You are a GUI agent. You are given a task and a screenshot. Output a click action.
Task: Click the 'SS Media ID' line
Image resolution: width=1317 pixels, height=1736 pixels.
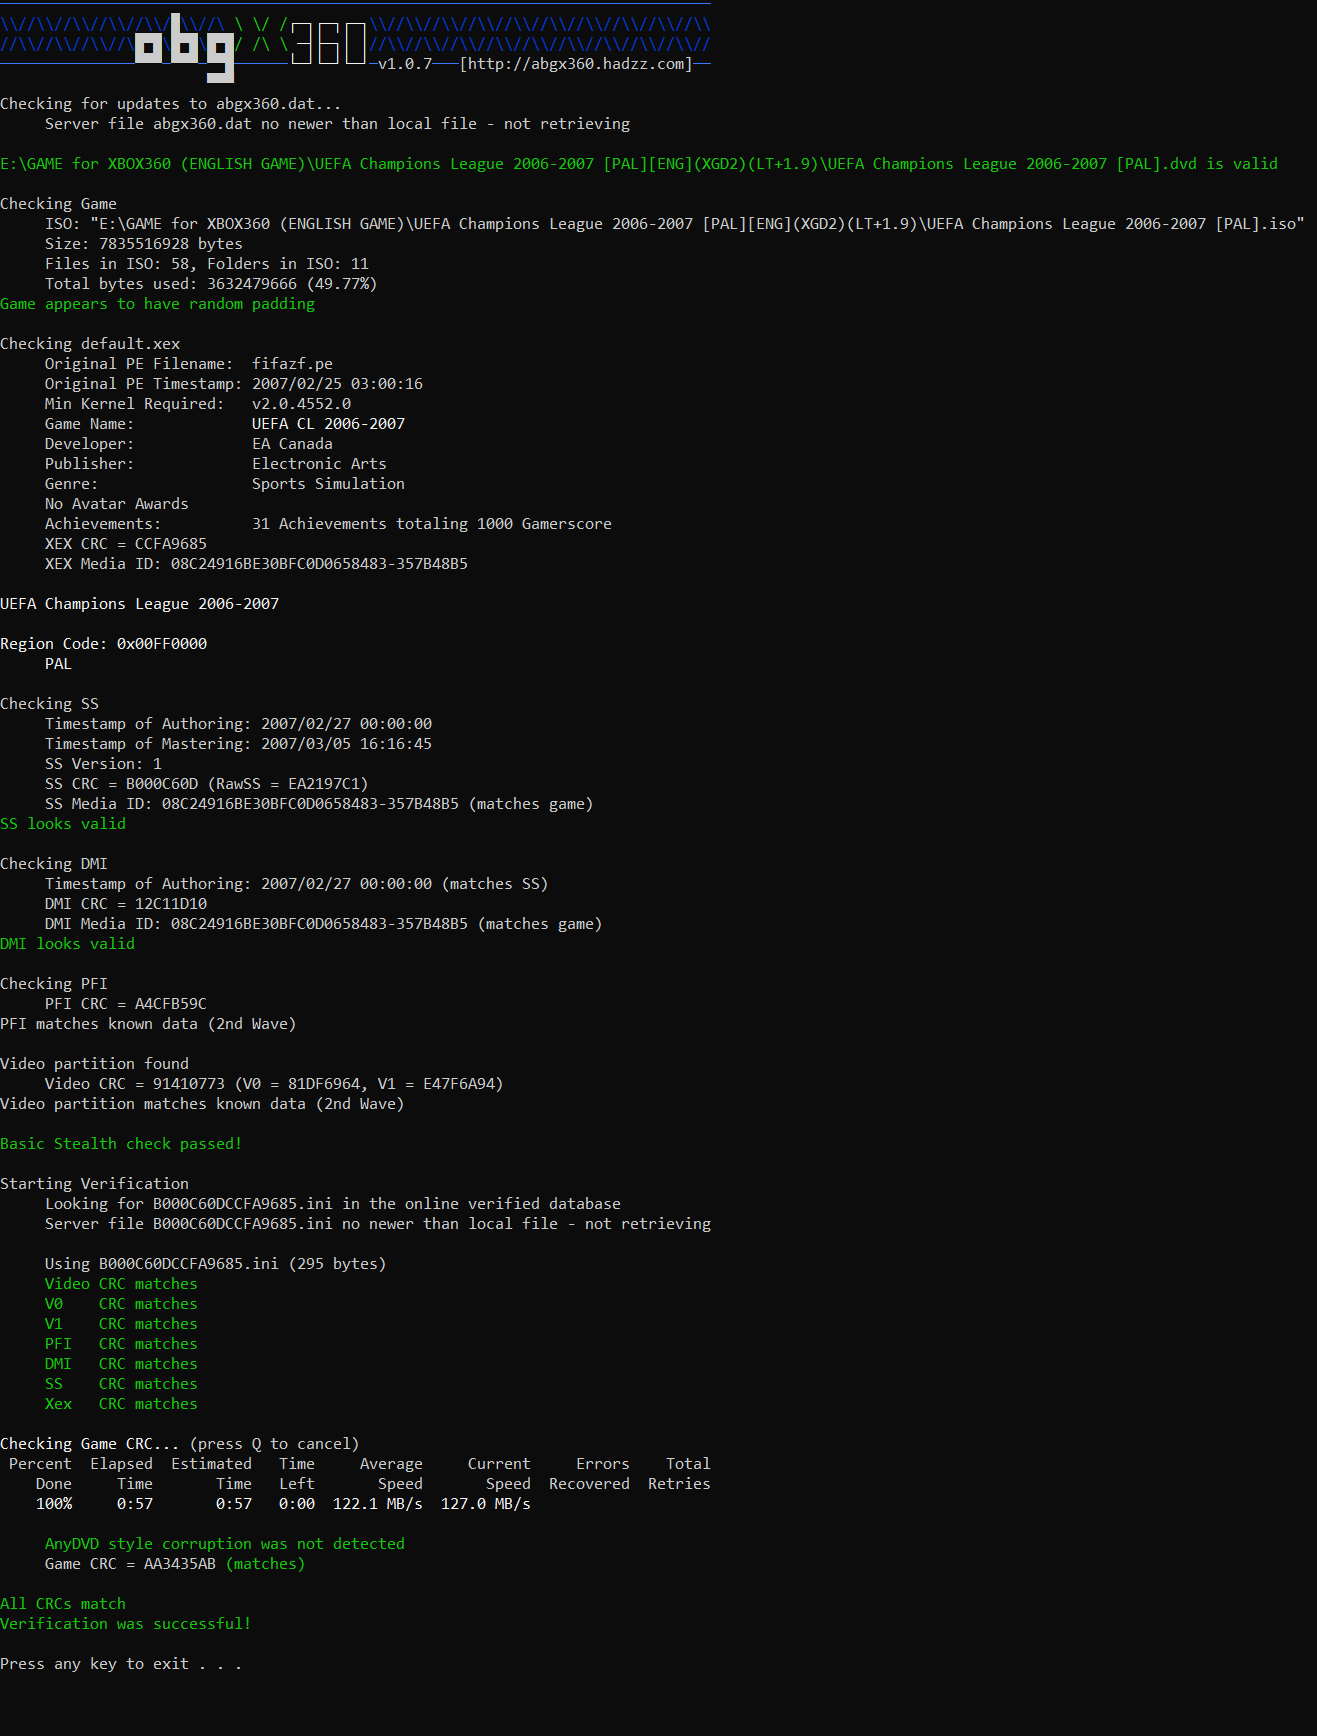click(x=319, y=804)
